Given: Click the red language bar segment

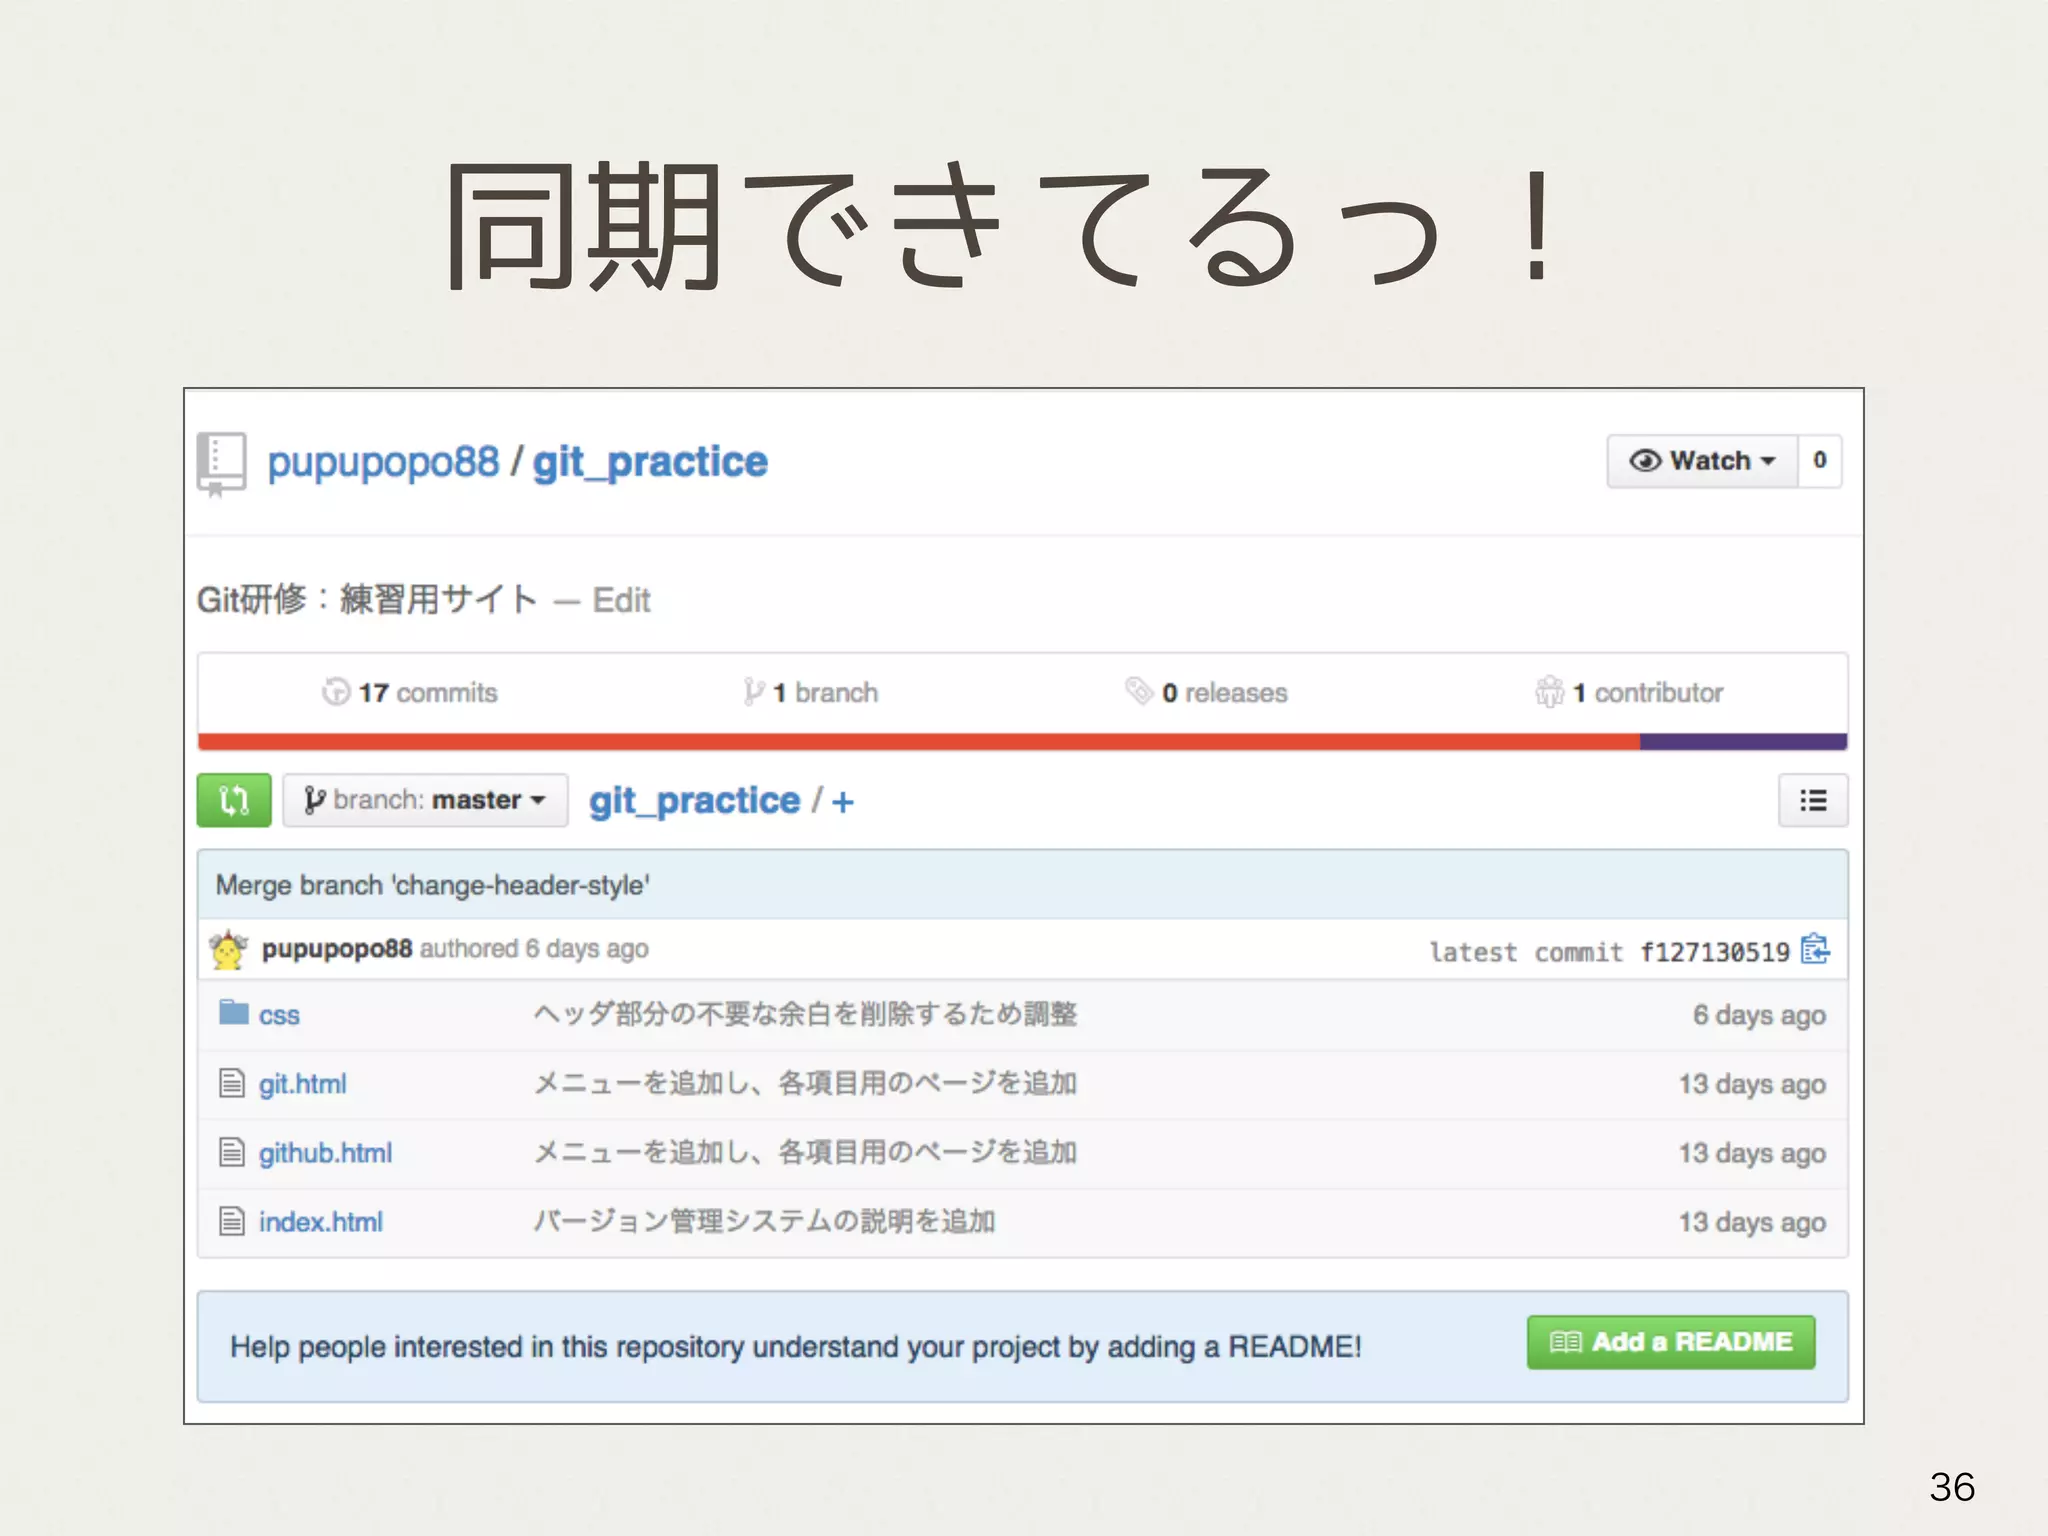Looking at the screenshot, I should 918,741.
